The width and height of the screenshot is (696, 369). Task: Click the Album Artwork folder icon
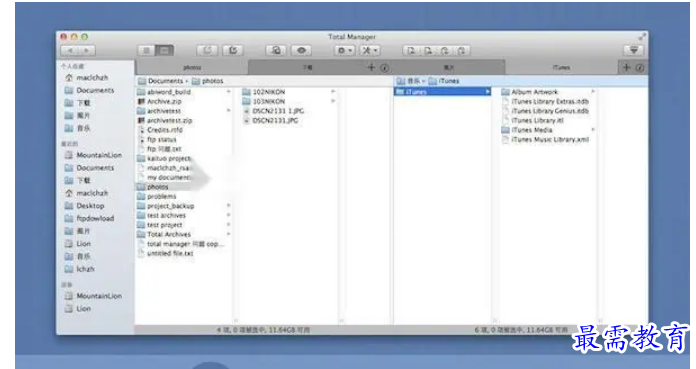coord(506,92)
